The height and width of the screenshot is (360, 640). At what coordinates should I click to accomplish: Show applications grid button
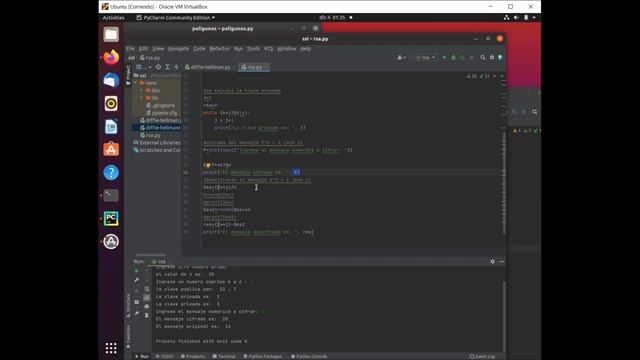click(111, 348)
